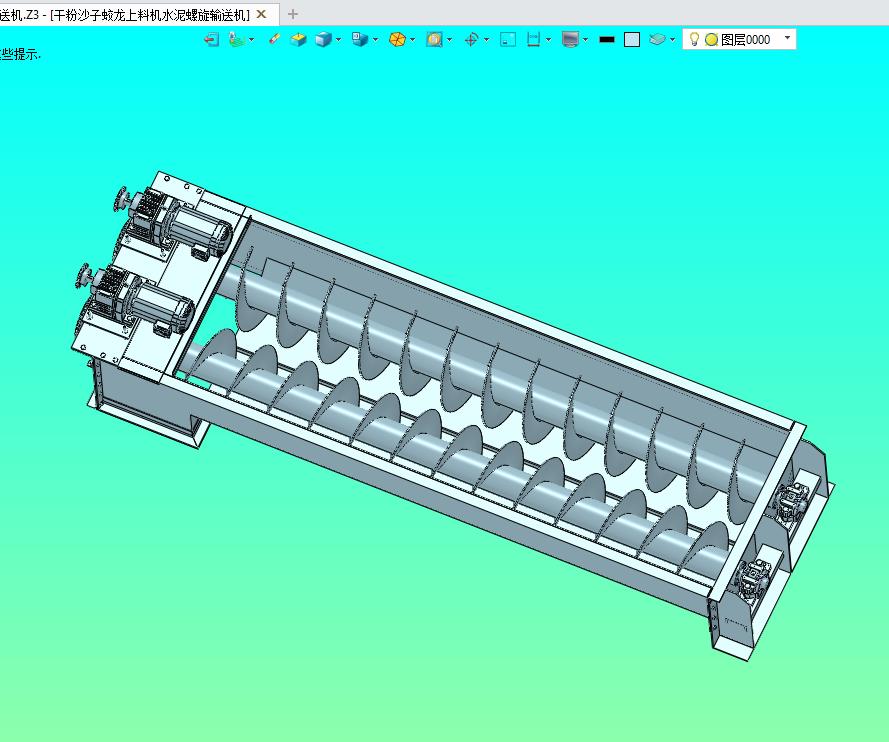The image size is (889, 742).
Task: Add a new tab with plus button
Action: (293, 14)
